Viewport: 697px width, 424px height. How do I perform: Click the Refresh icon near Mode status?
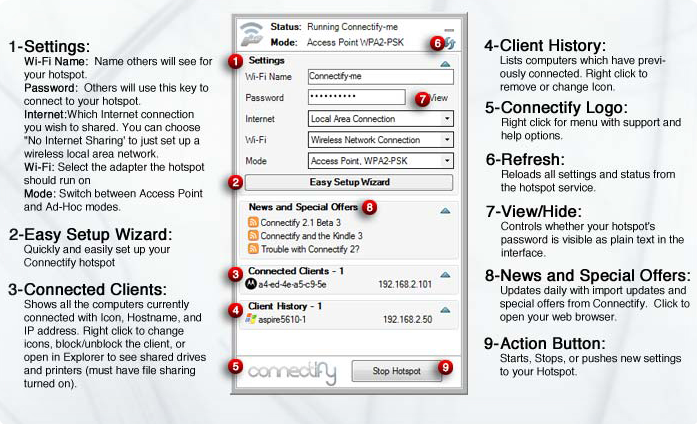pos(450,43)
